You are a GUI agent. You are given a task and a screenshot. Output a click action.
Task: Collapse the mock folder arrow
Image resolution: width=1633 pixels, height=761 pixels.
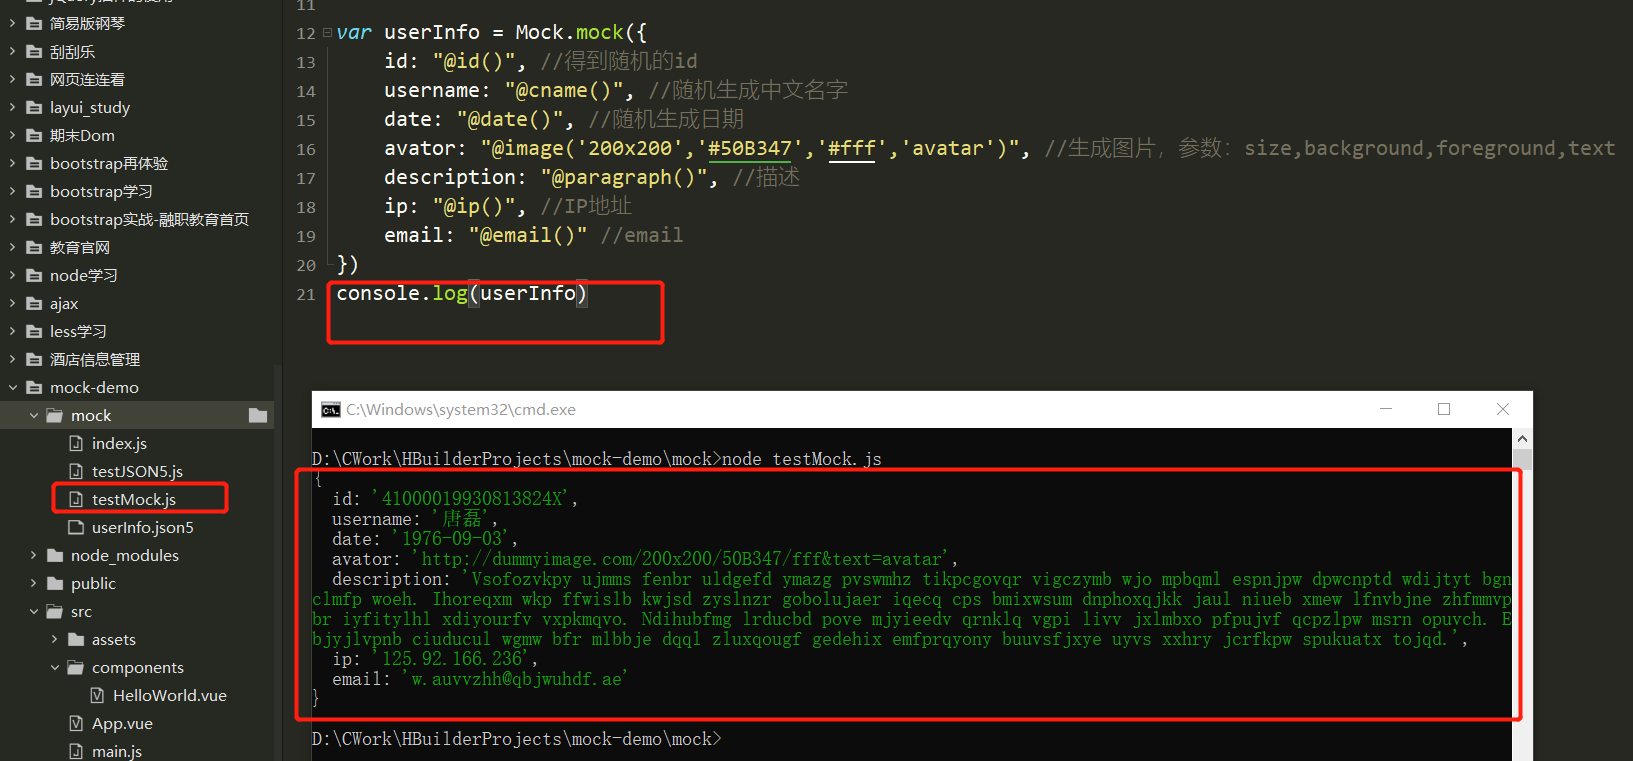[33, 415]
